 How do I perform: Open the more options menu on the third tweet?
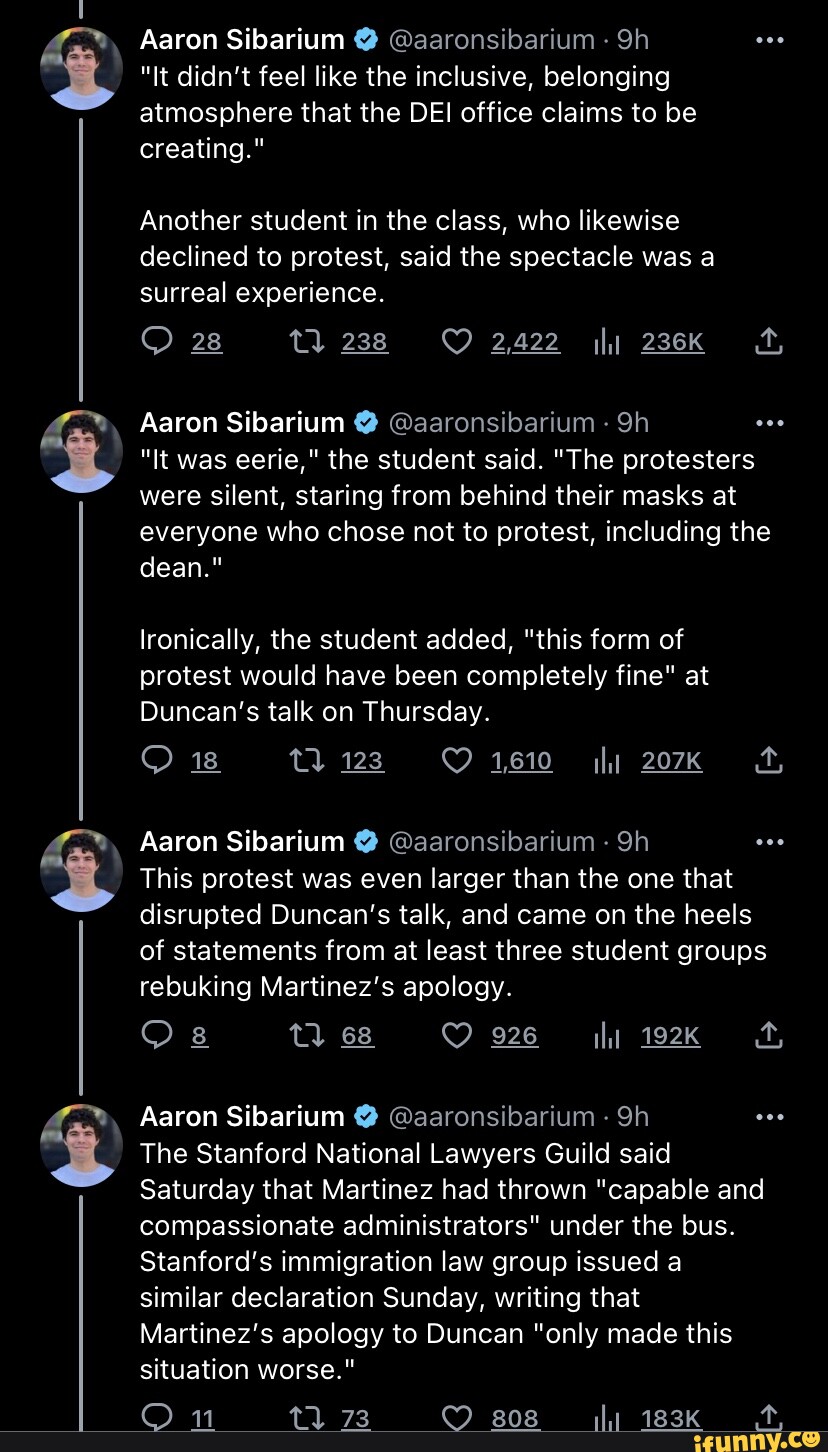[x=769, y=841]
